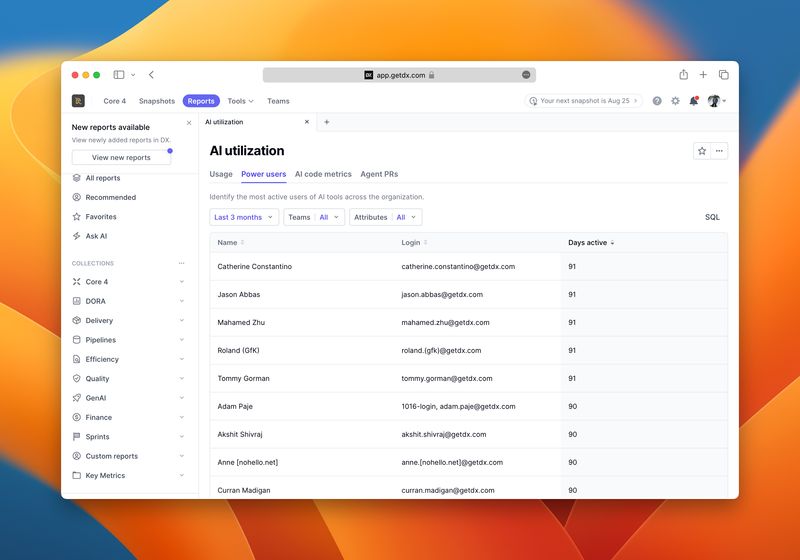
Task: Switch to the AI code metrics tab
Action: click(323, 174)
